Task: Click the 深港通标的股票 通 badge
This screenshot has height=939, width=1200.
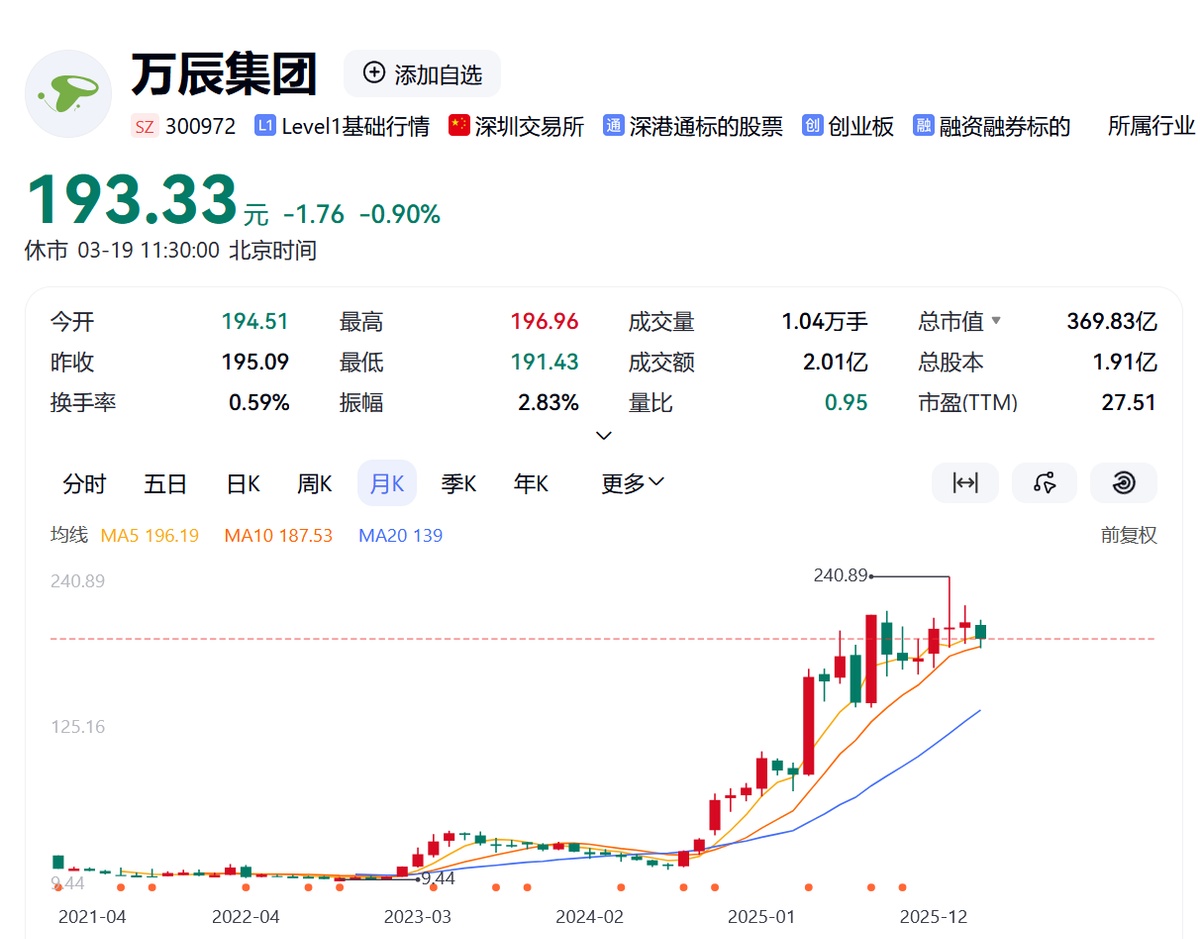Action: tap(613, 126)
